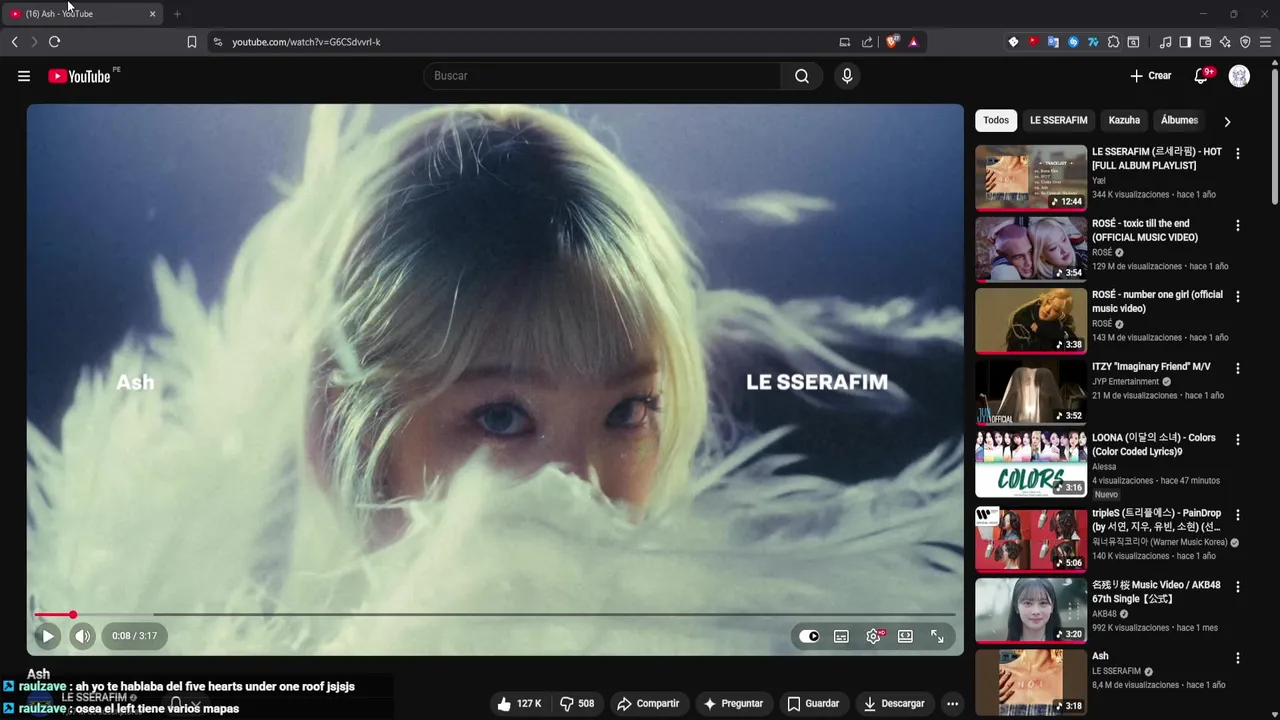Open the Brave Shields lion icon

point(892,42)
